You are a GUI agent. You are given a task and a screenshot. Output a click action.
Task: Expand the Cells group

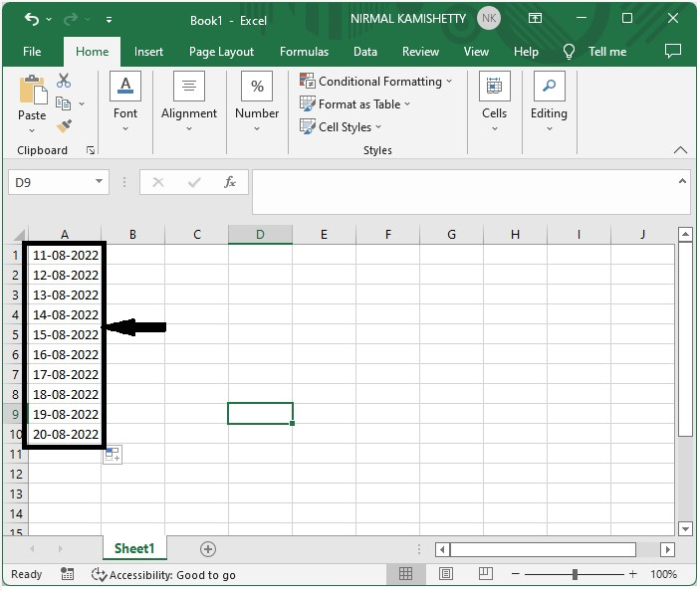pos(494,102)
